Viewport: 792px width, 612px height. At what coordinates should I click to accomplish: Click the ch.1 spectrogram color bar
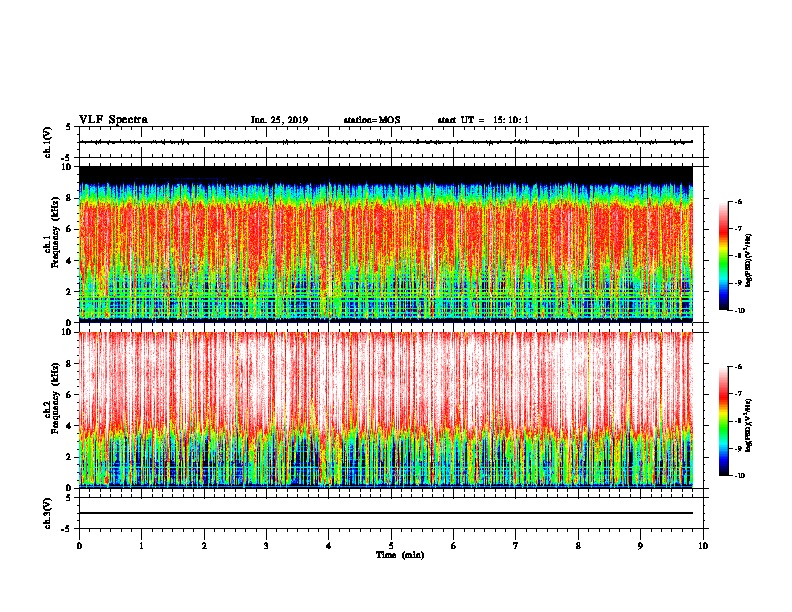coord(723,256)
